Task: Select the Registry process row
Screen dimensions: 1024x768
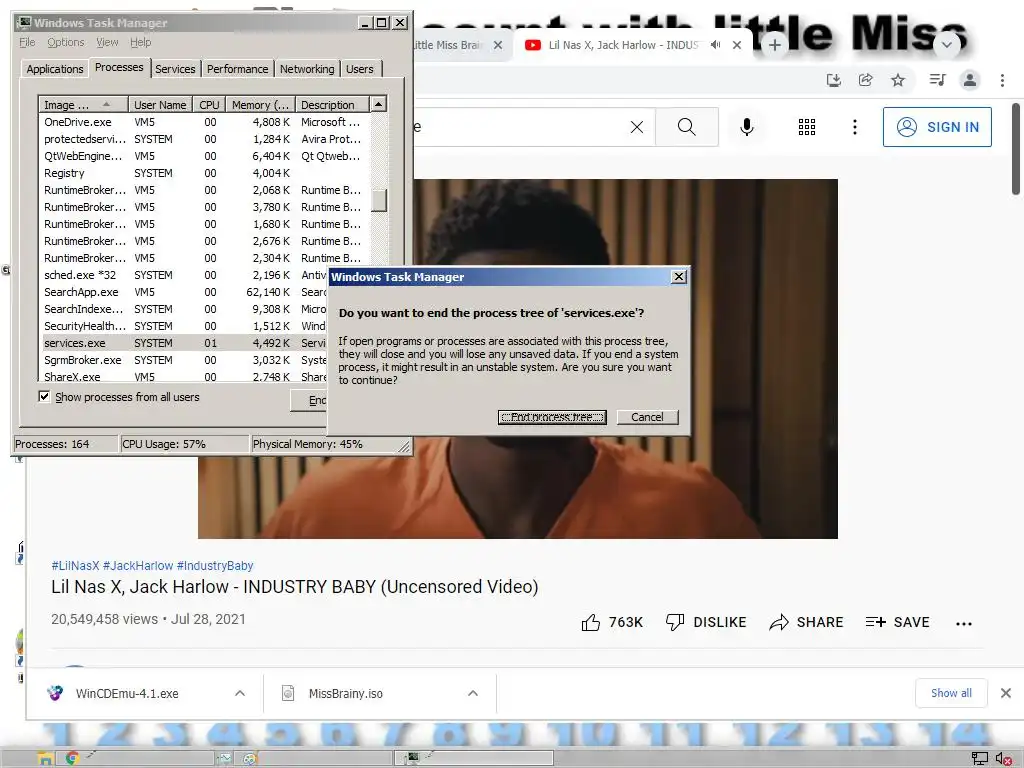Action: (204, 173)
